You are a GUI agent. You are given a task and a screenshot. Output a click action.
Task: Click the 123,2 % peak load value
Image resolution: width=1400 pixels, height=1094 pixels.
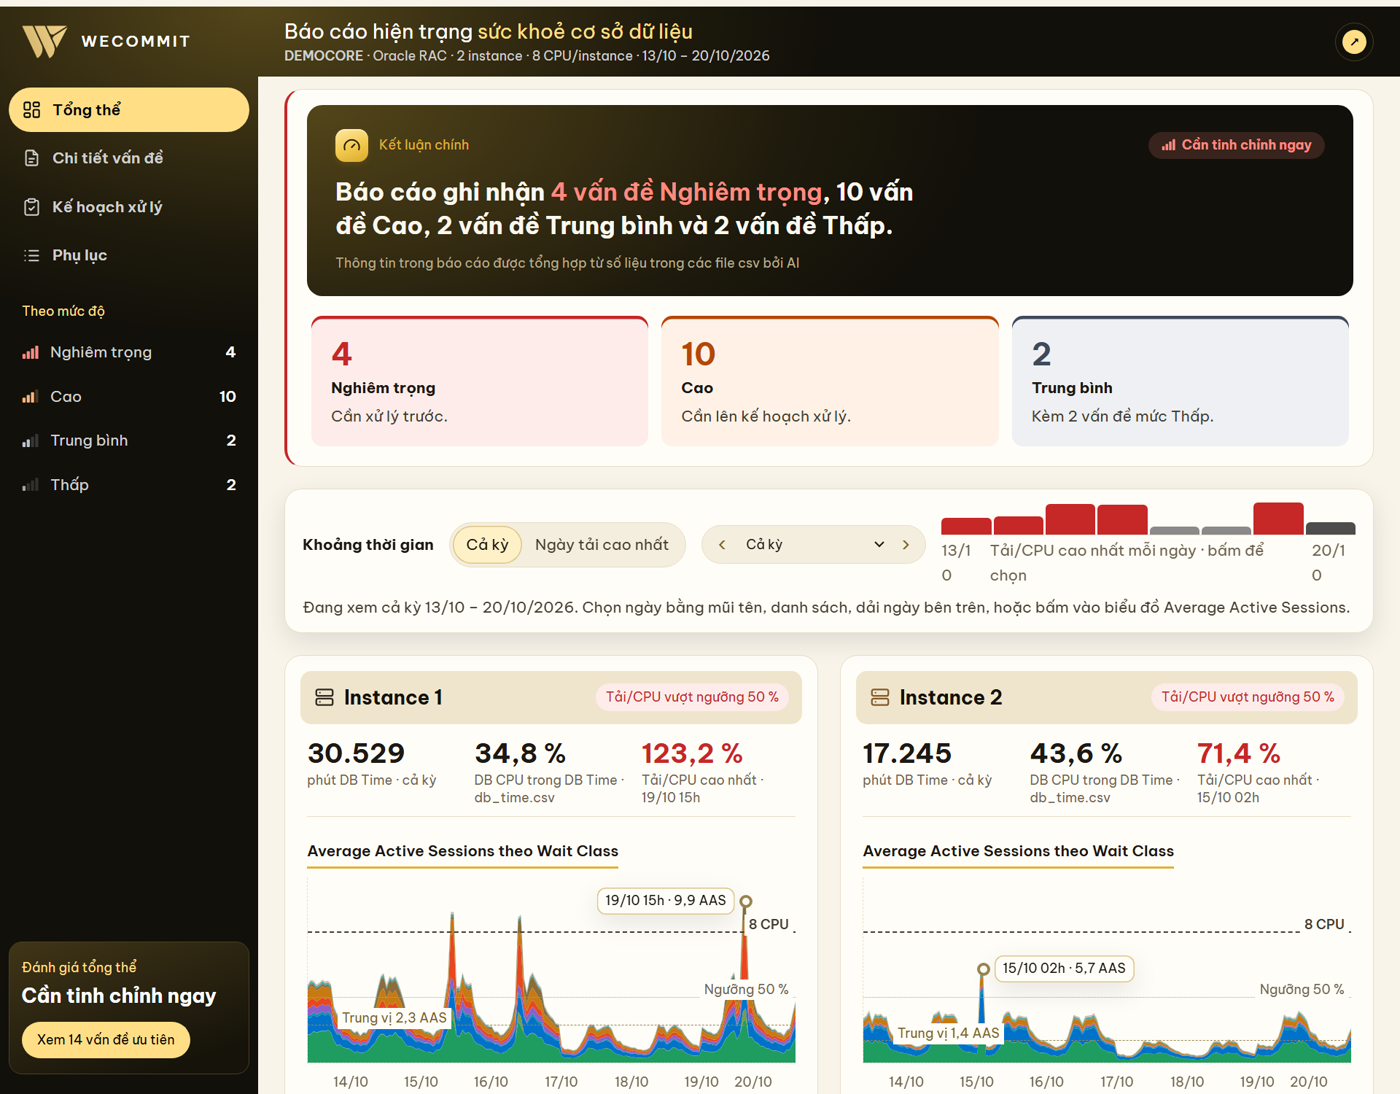692,753
